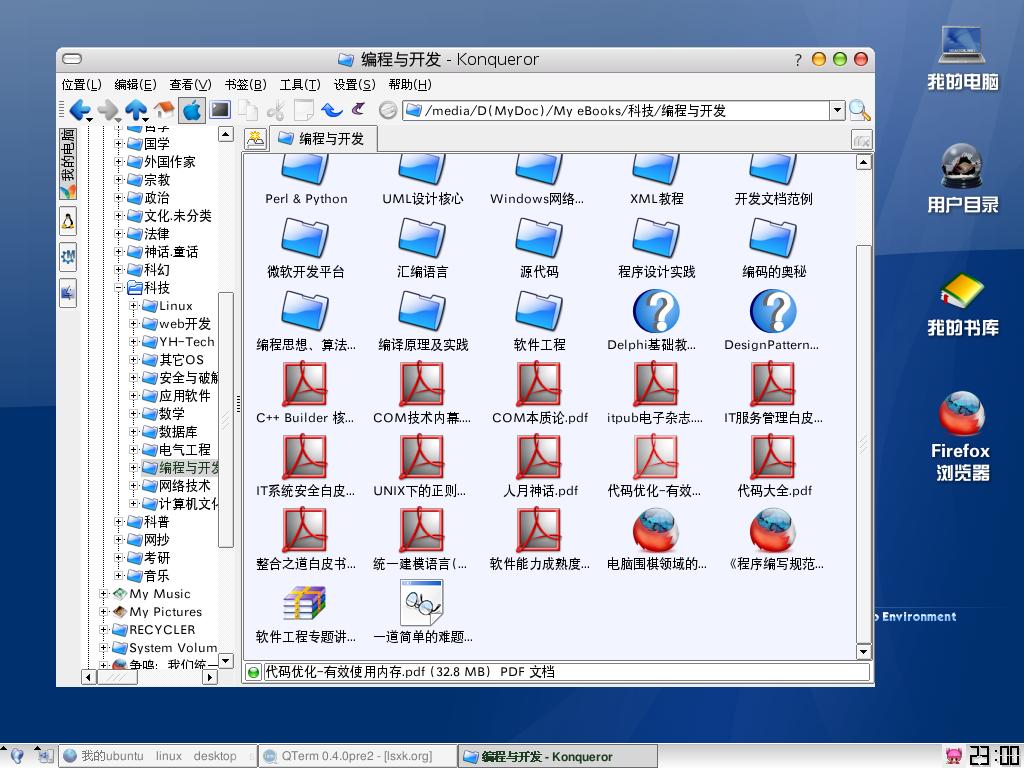
Task: Open the 汇编语言 folder
Action: pos(423,249)
